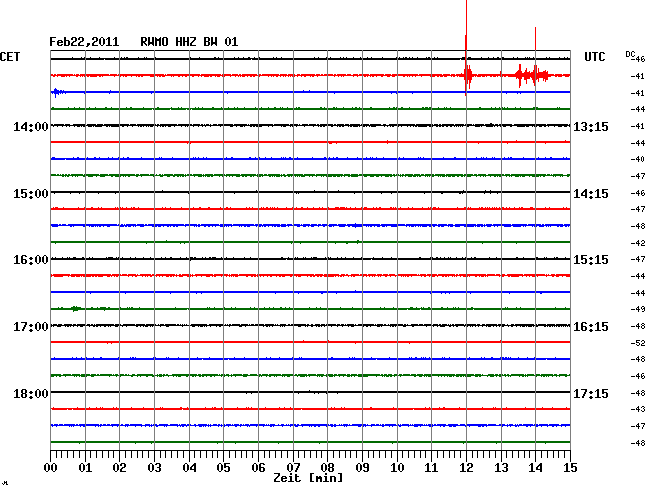Click the DC value -42
This screenshot has width=650, height=494.
click(x=638, y=243)
